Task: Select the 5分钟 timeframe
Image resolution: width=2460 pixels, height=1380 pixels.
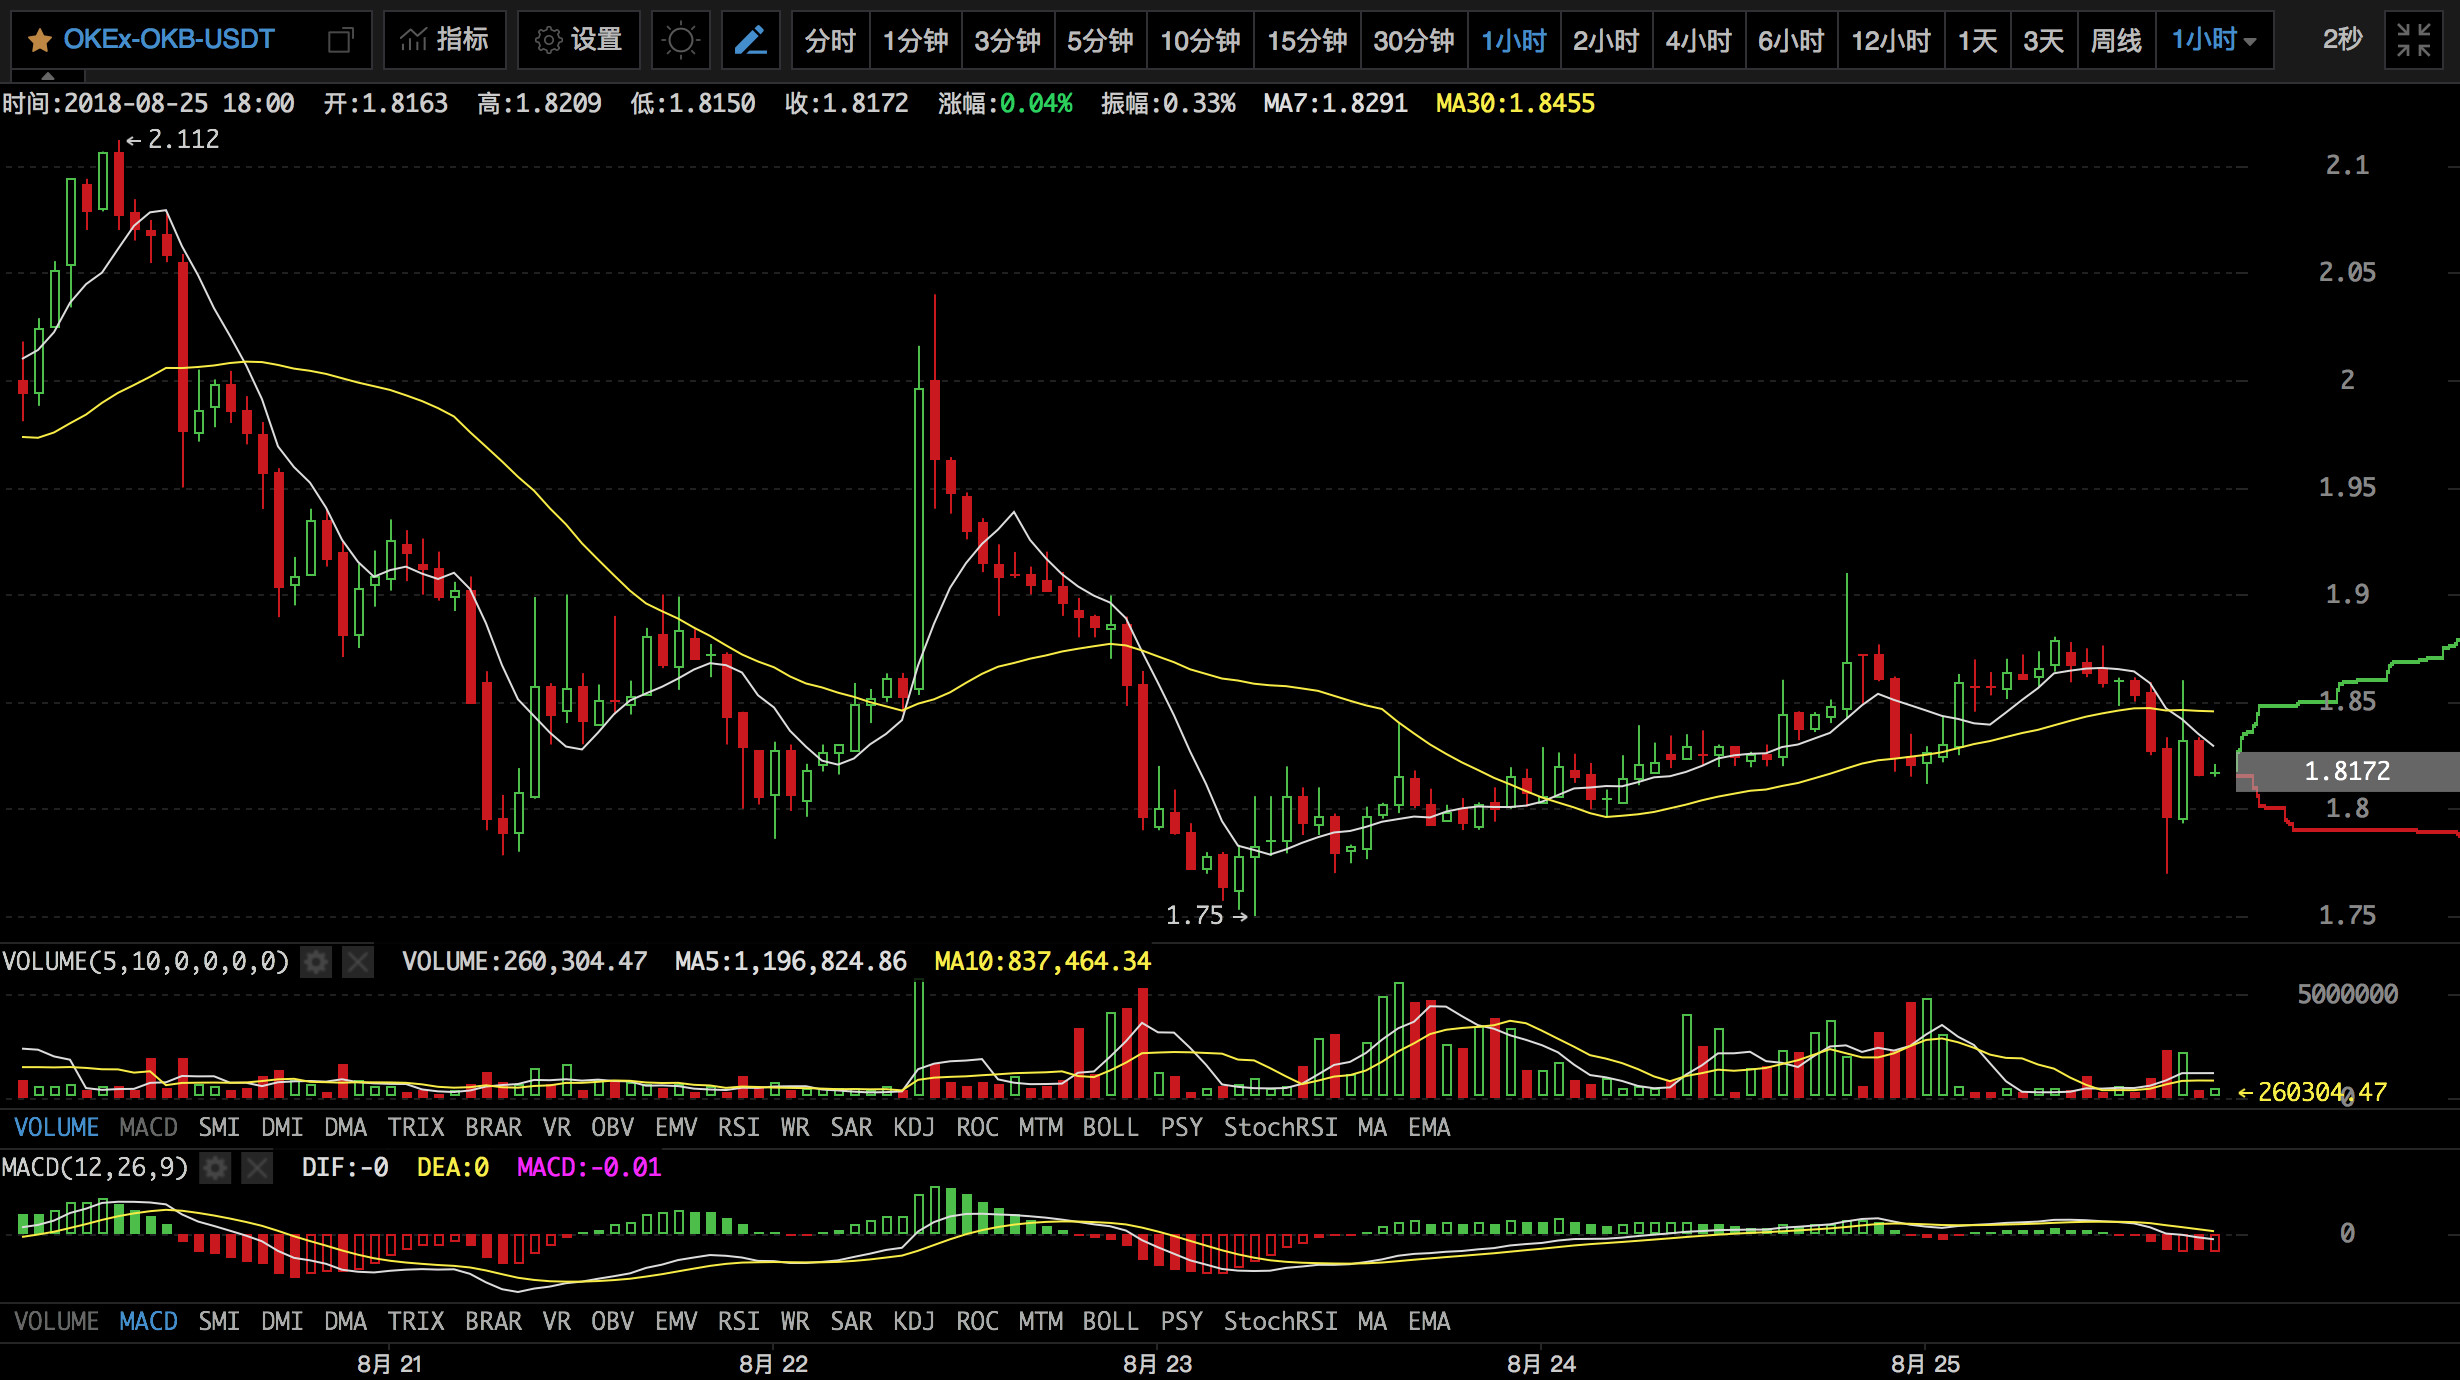Action: (1100, 40)
